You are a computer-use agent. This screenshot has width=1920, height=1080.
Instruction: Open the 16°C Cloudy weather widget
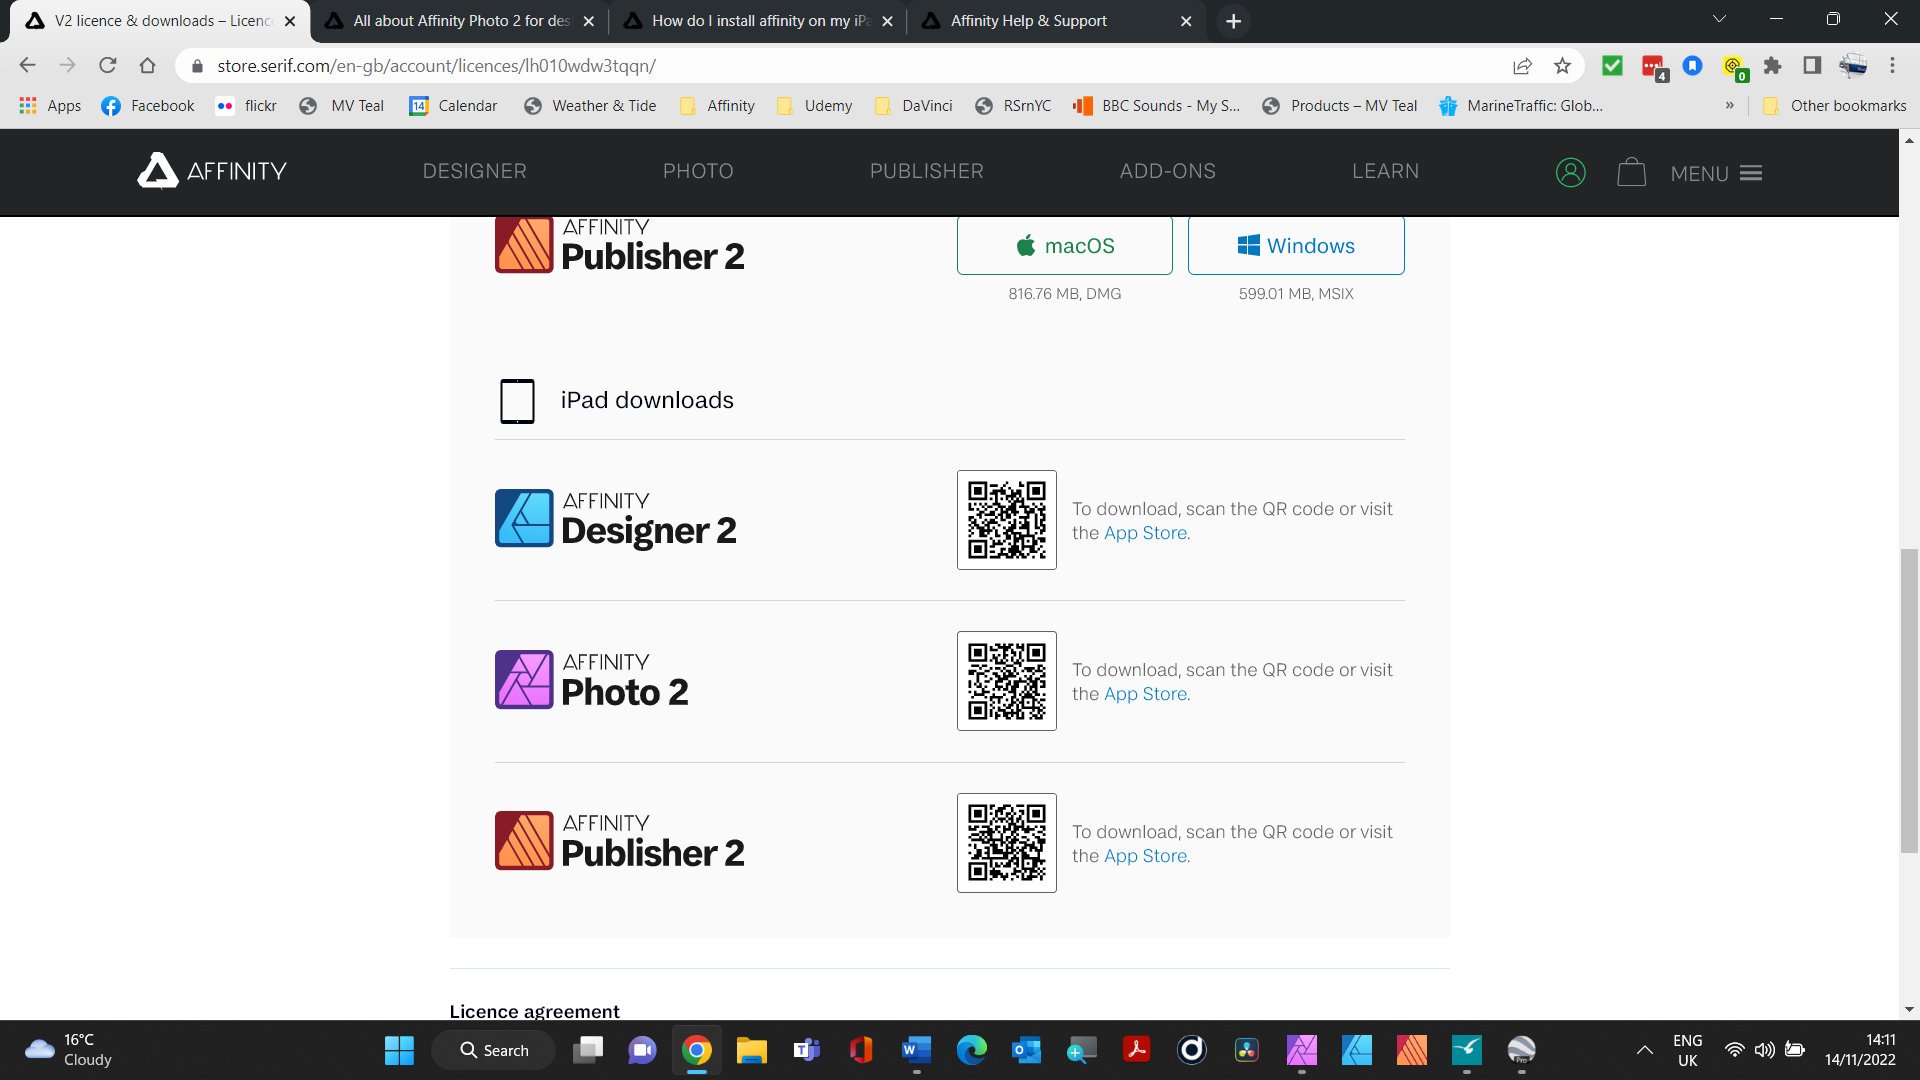point(68,1050)
